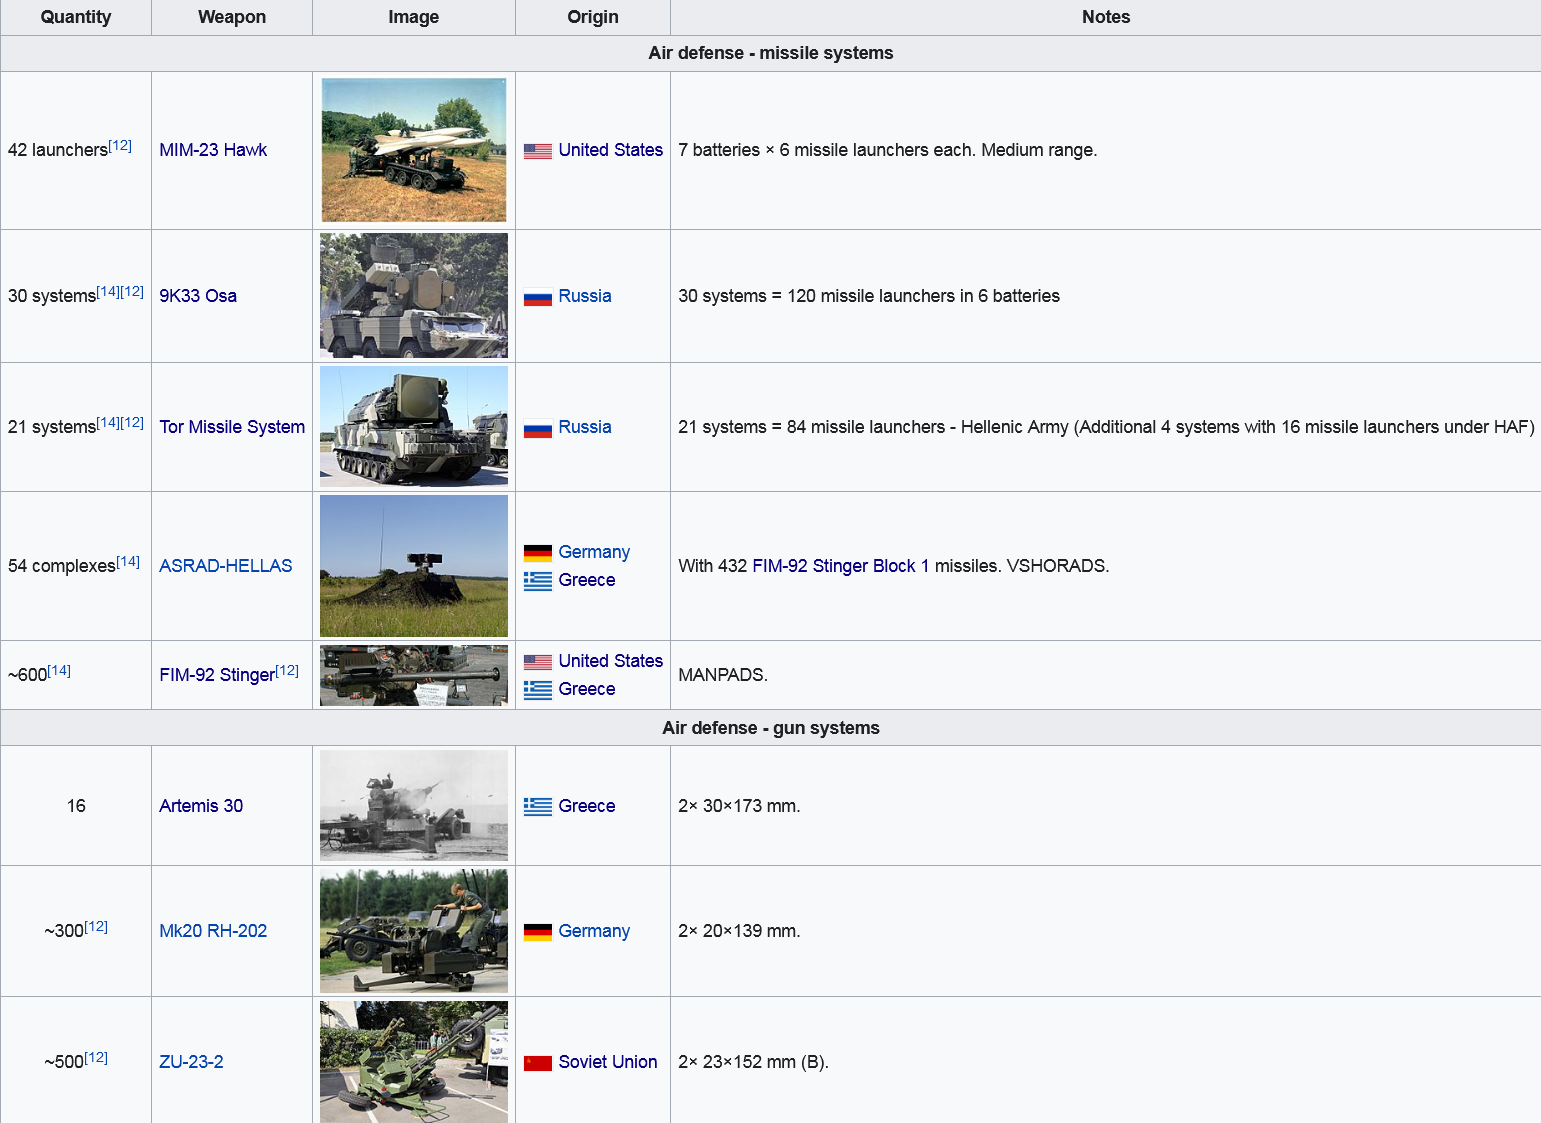
Task: Select the quantity '16' for Artemis 30
Action: [x=76, y=806]
